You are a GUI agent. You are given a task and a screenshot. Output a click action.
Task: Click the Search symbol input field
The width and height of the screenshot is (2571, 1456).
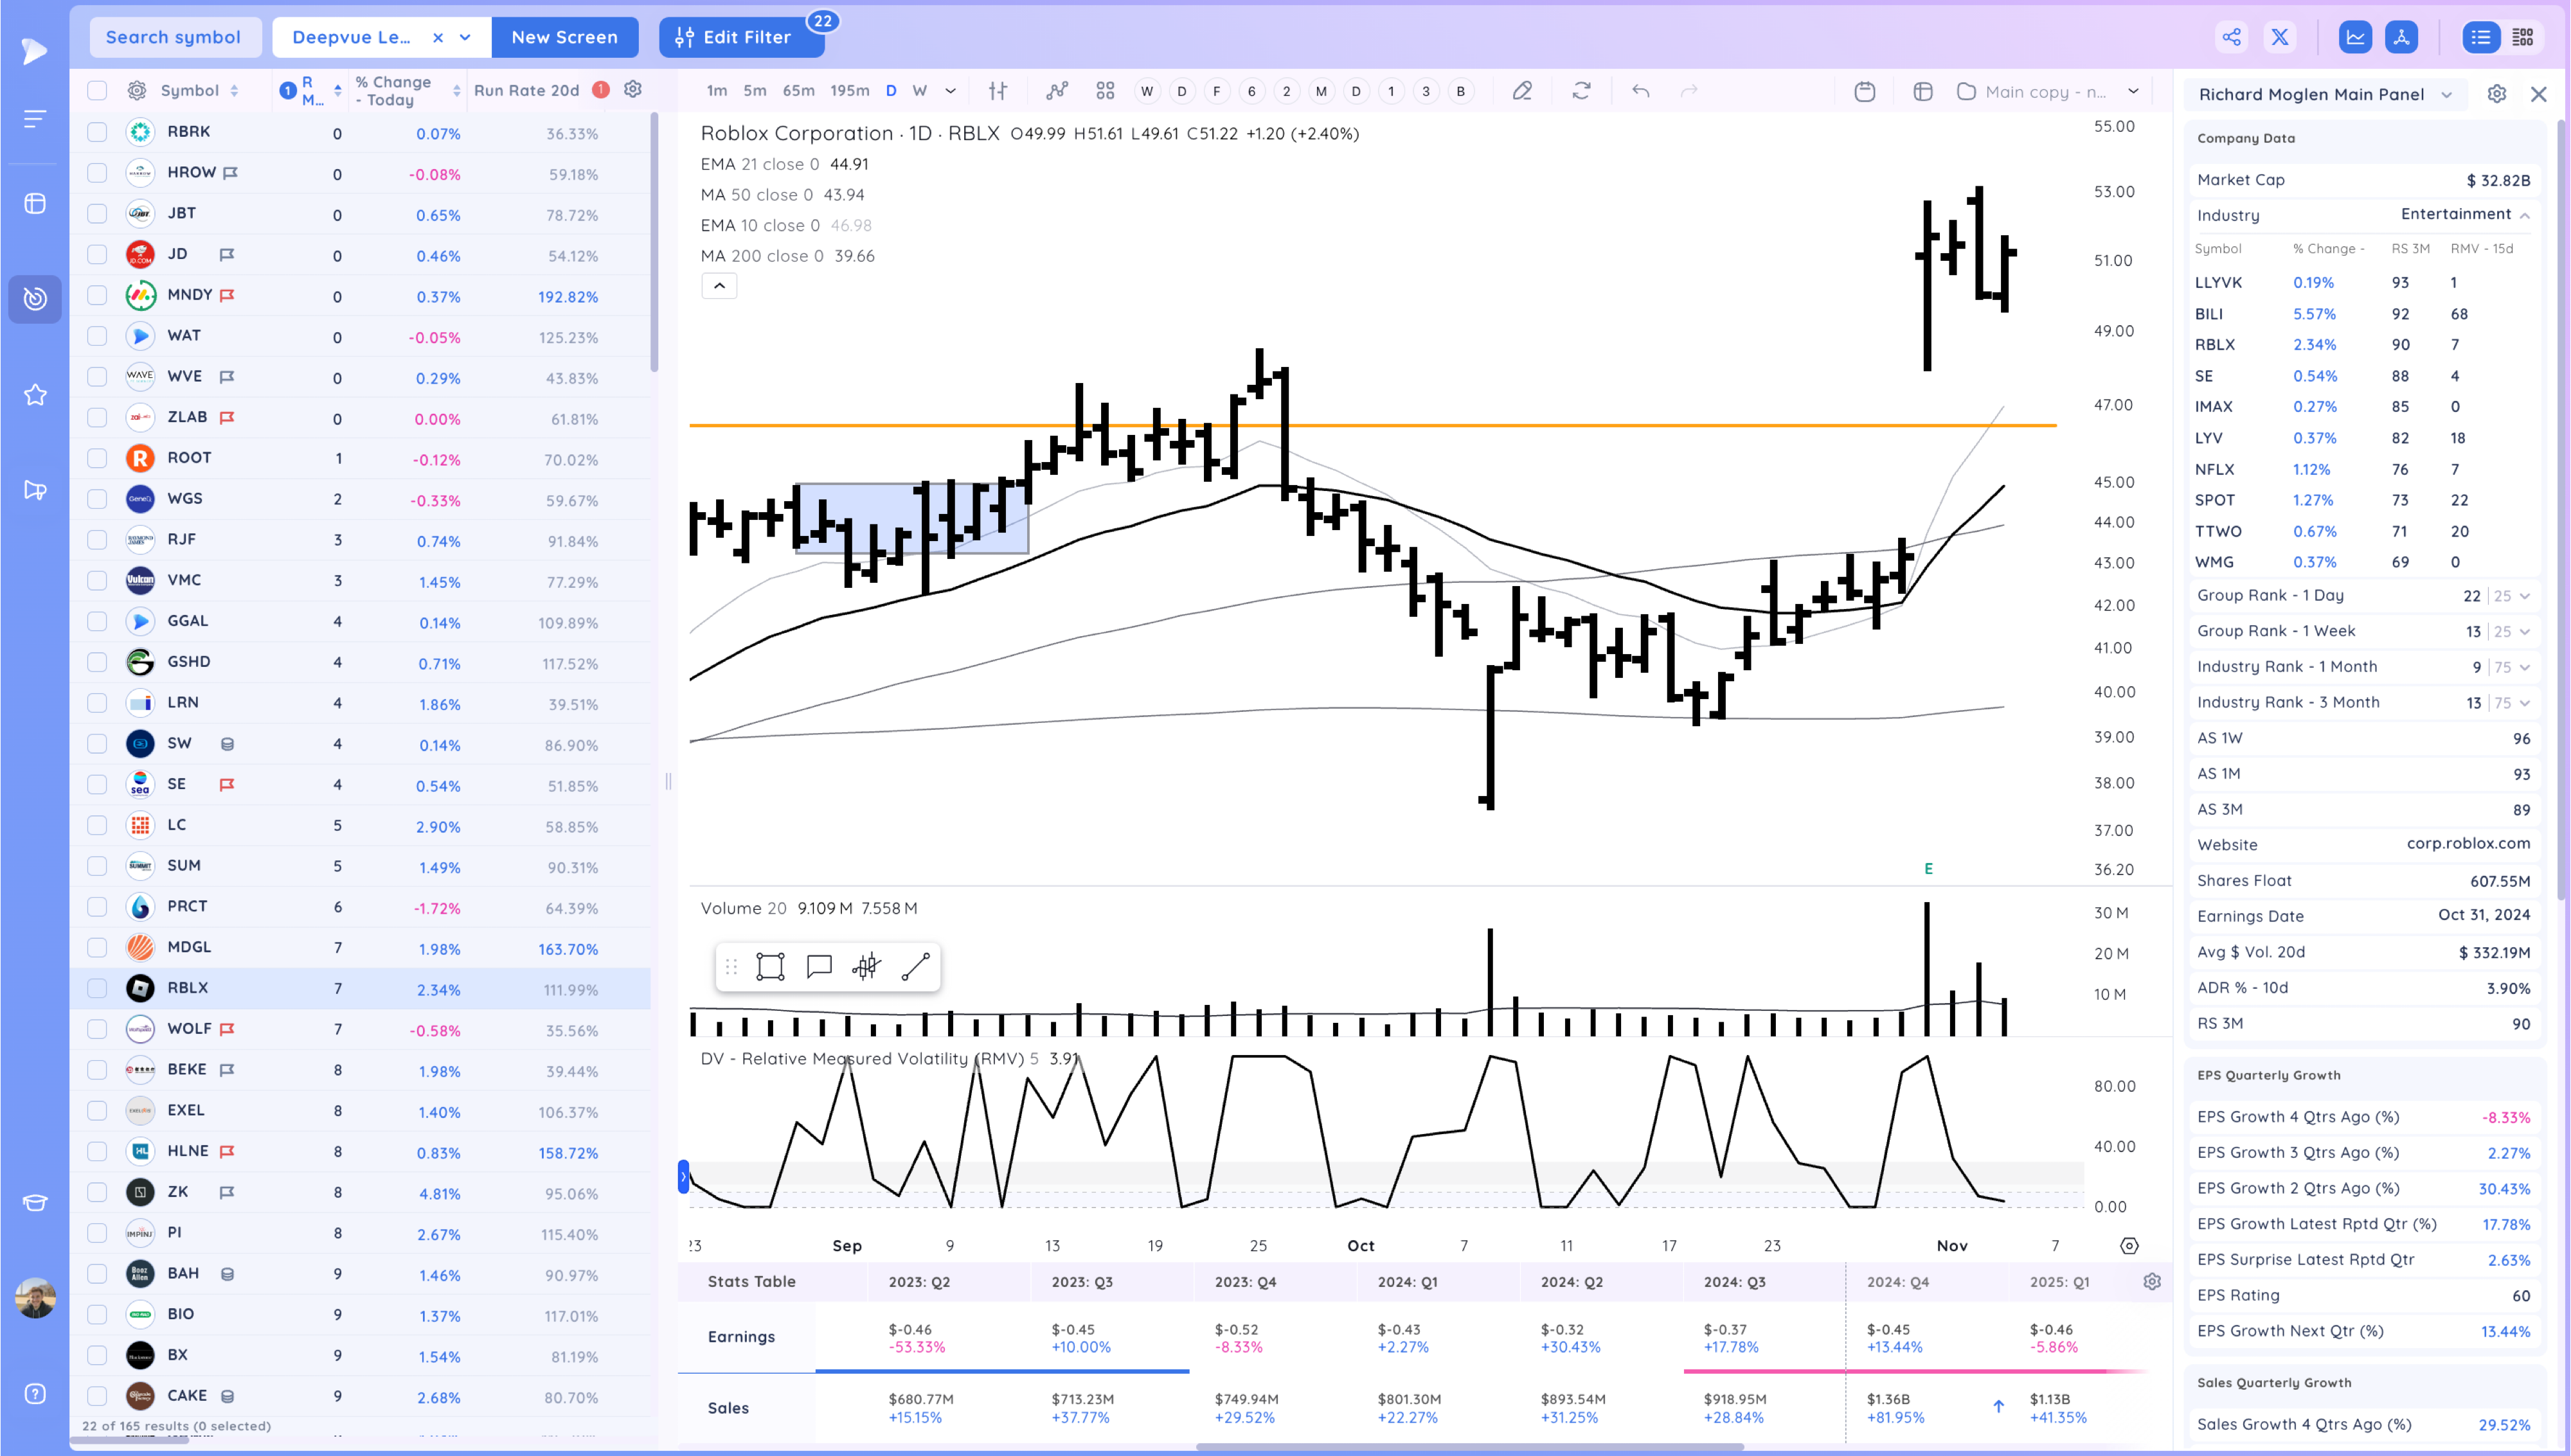(173, 37)
